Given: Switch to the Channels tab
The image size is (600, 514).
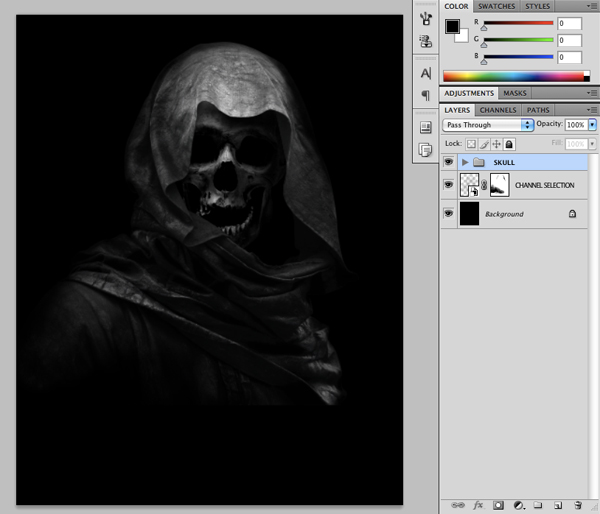Looking at the screenshot, I should tap(497, 110).
